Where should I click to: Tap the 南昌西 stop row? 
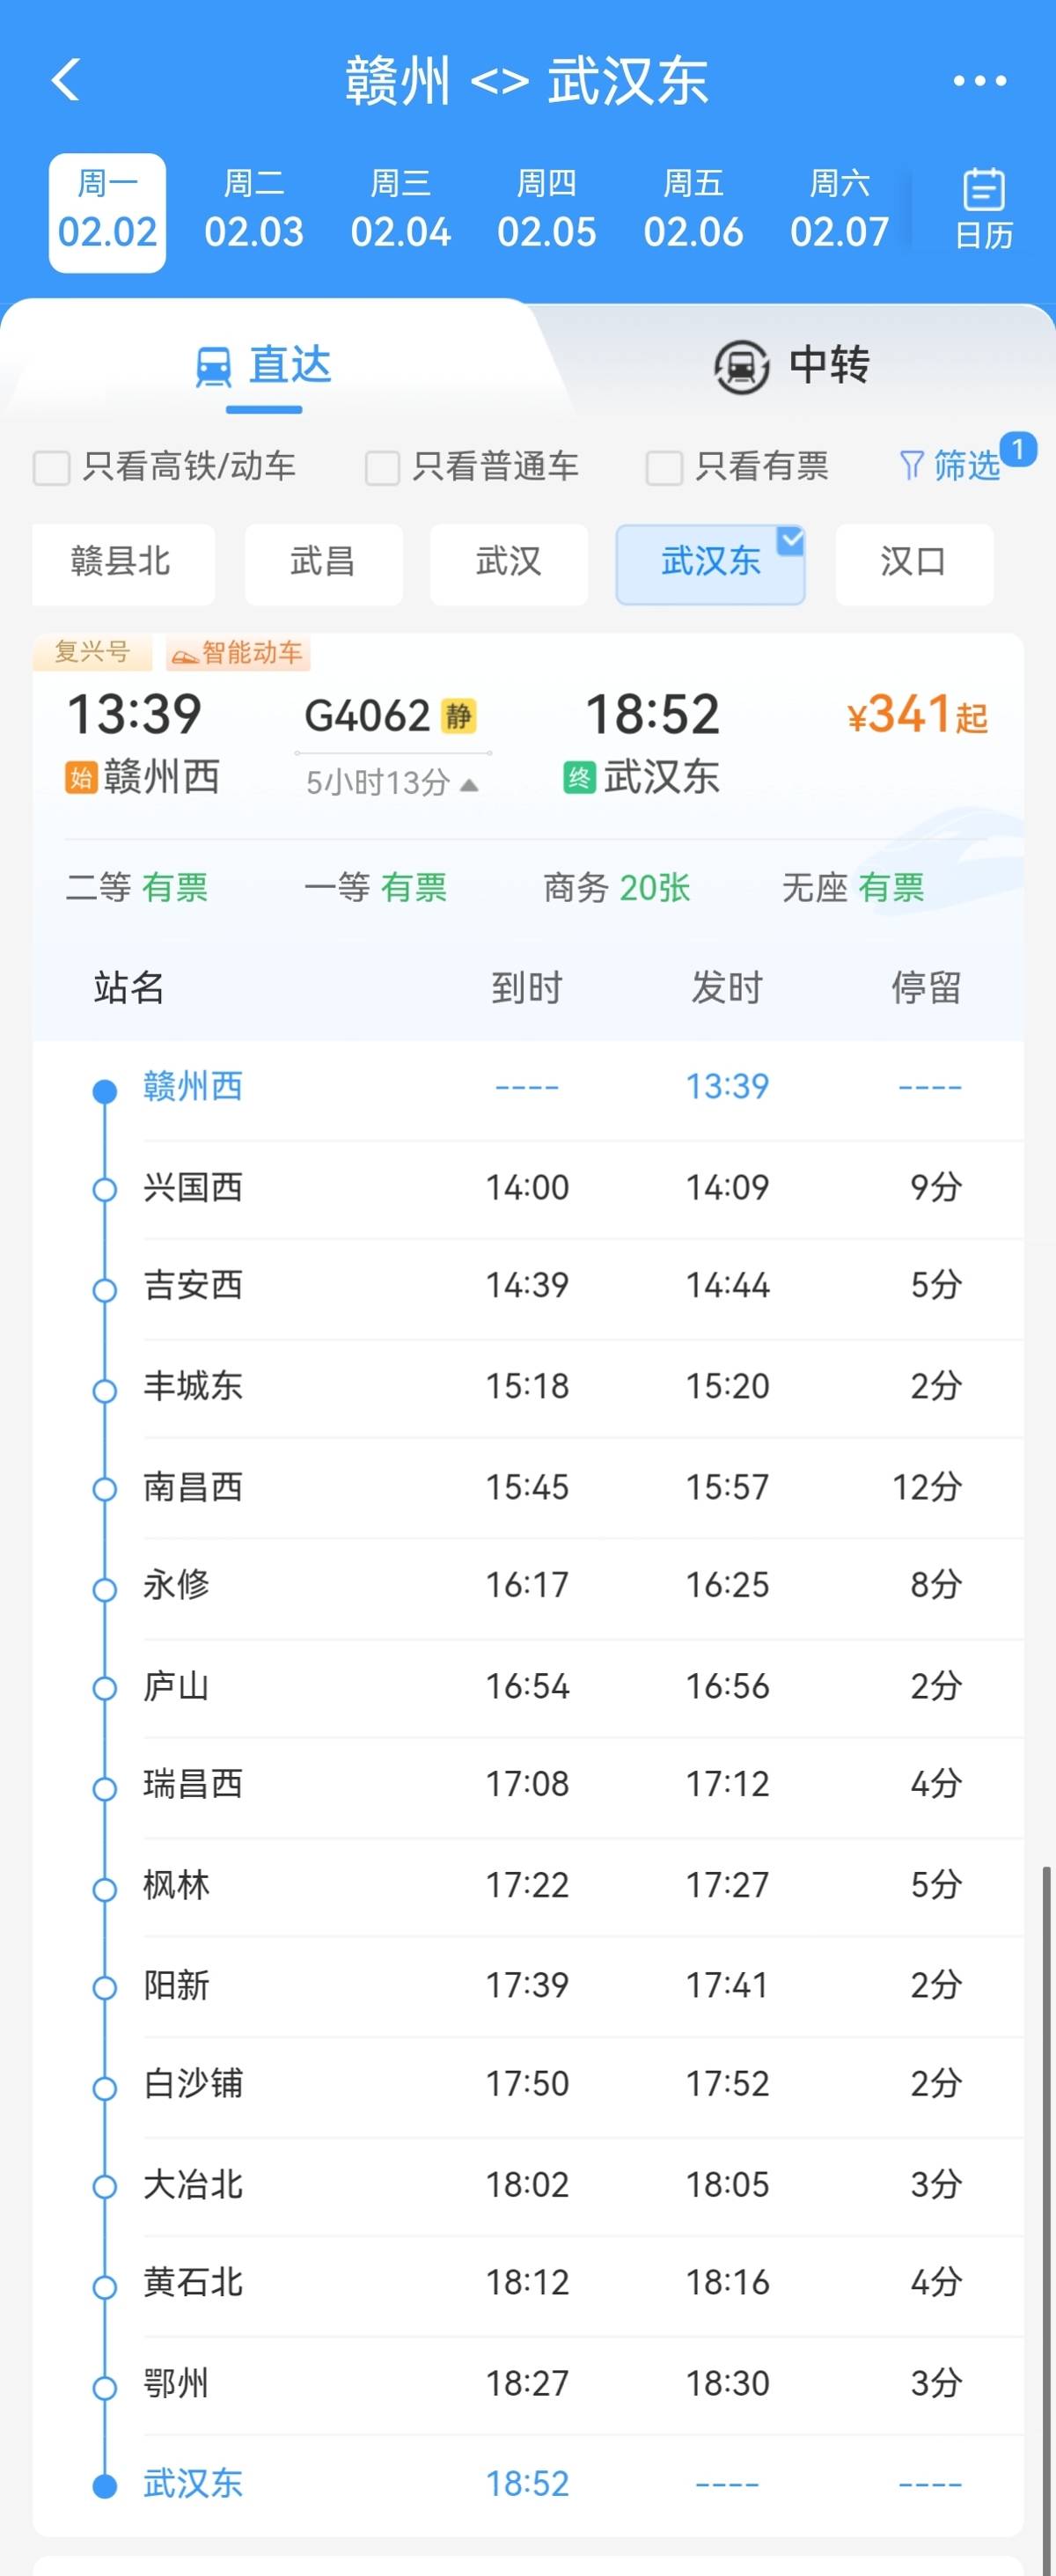tap(530, 1487)
